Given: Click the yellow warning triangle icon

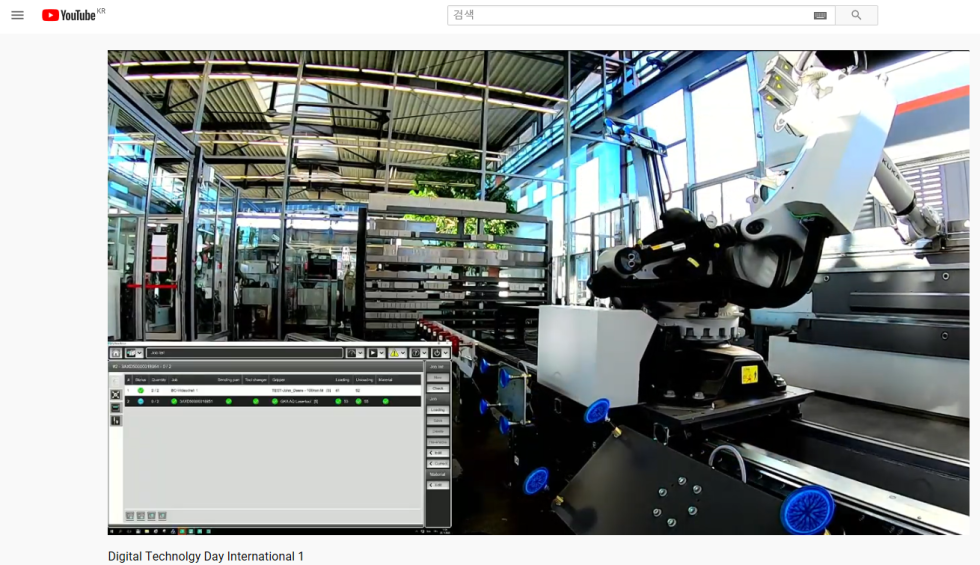Looking at the screenshot, I should tap(394, 353).
